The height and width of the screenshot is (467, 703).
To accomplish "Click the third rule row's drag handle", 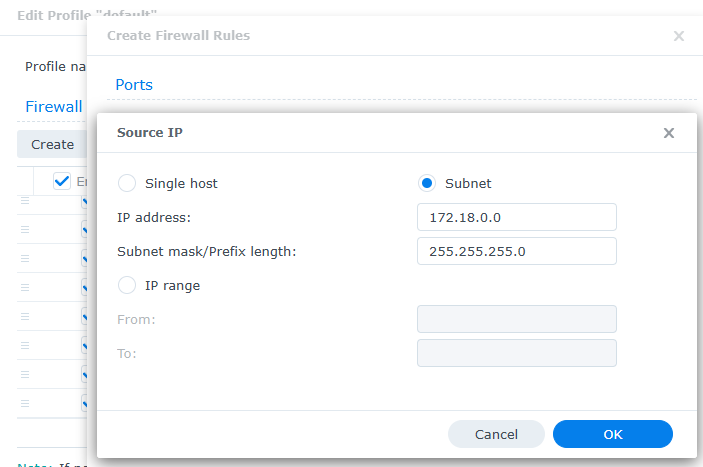I will (x=25, y=258).
